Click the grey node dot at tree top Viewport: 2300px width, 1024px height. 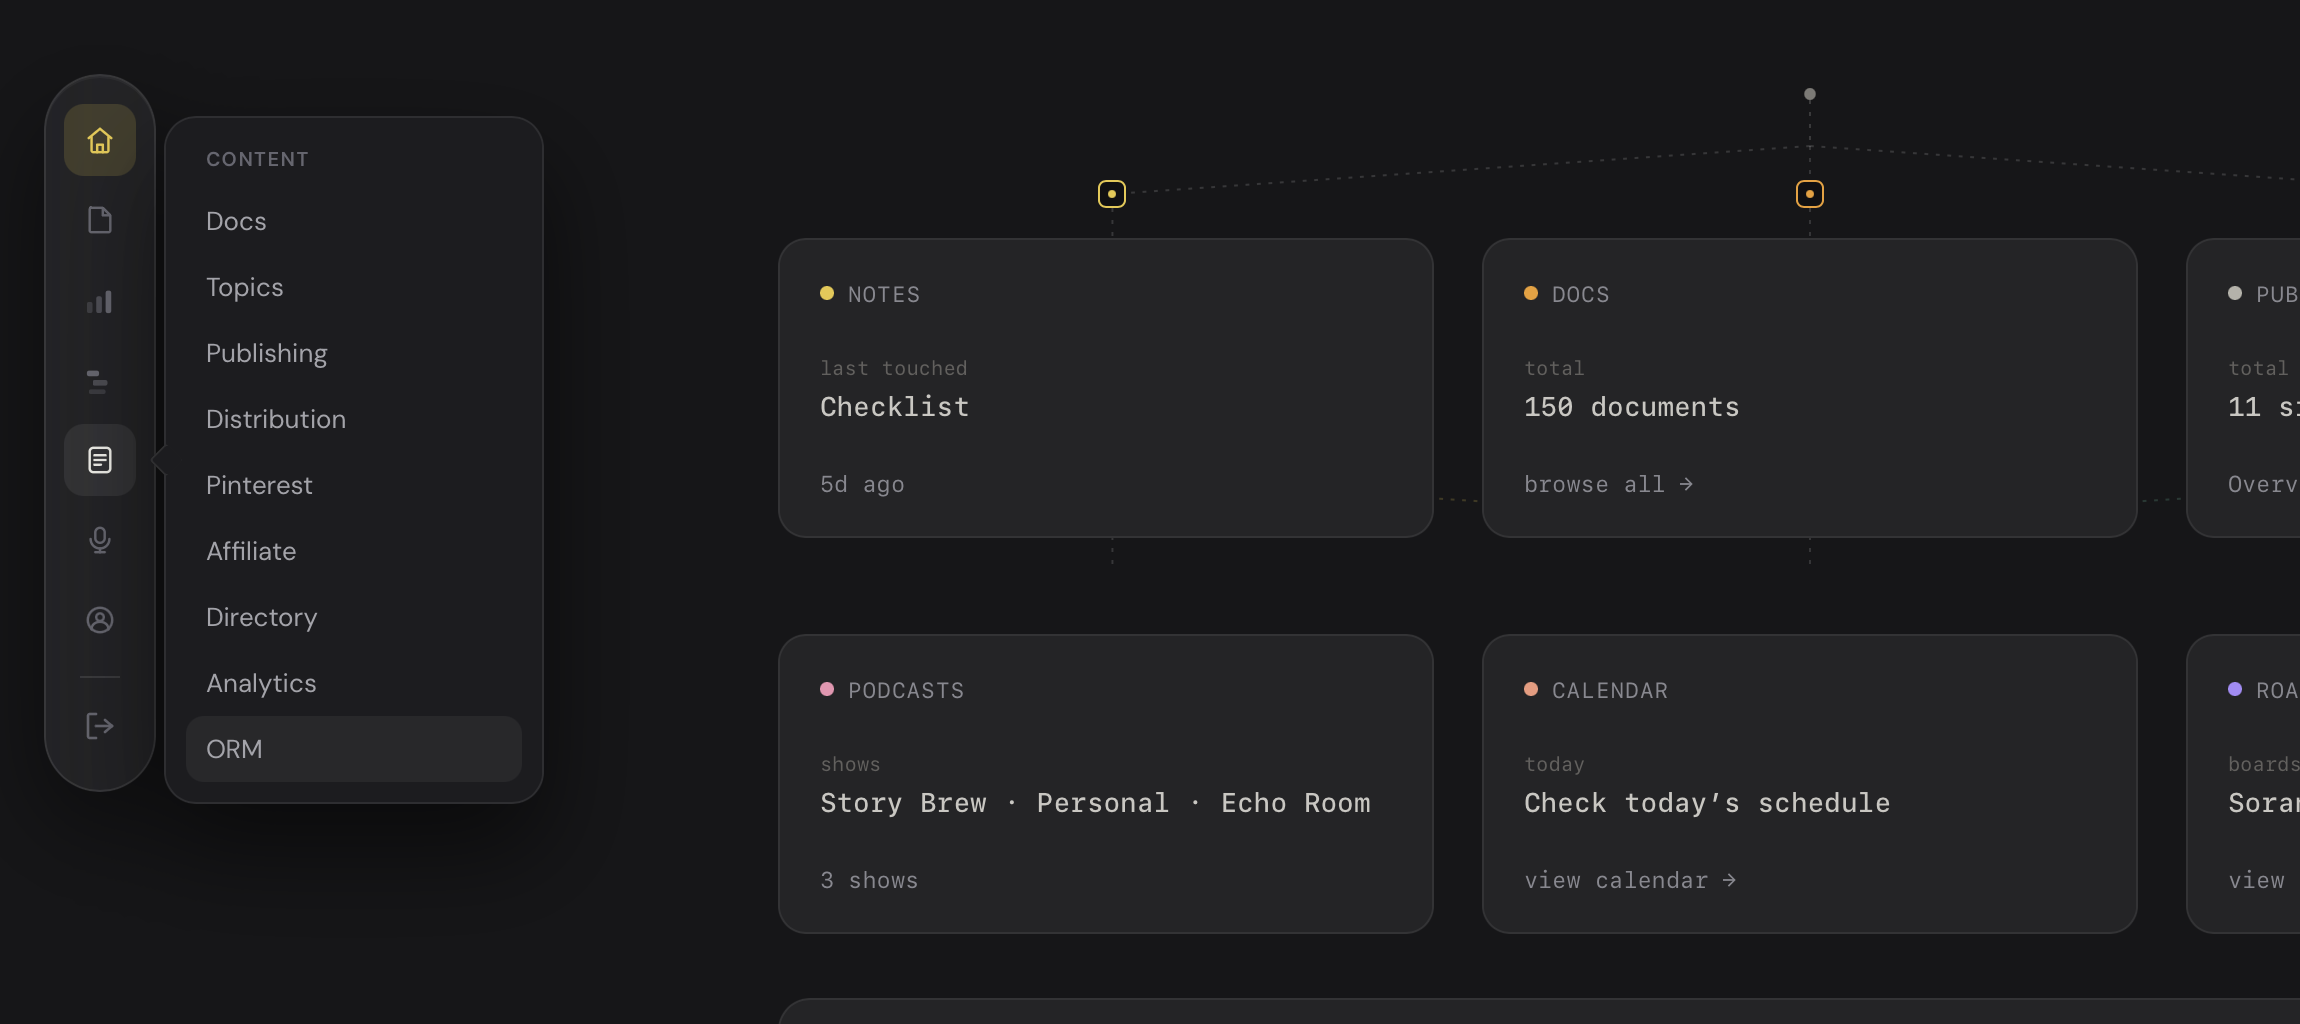[1810, 94]
